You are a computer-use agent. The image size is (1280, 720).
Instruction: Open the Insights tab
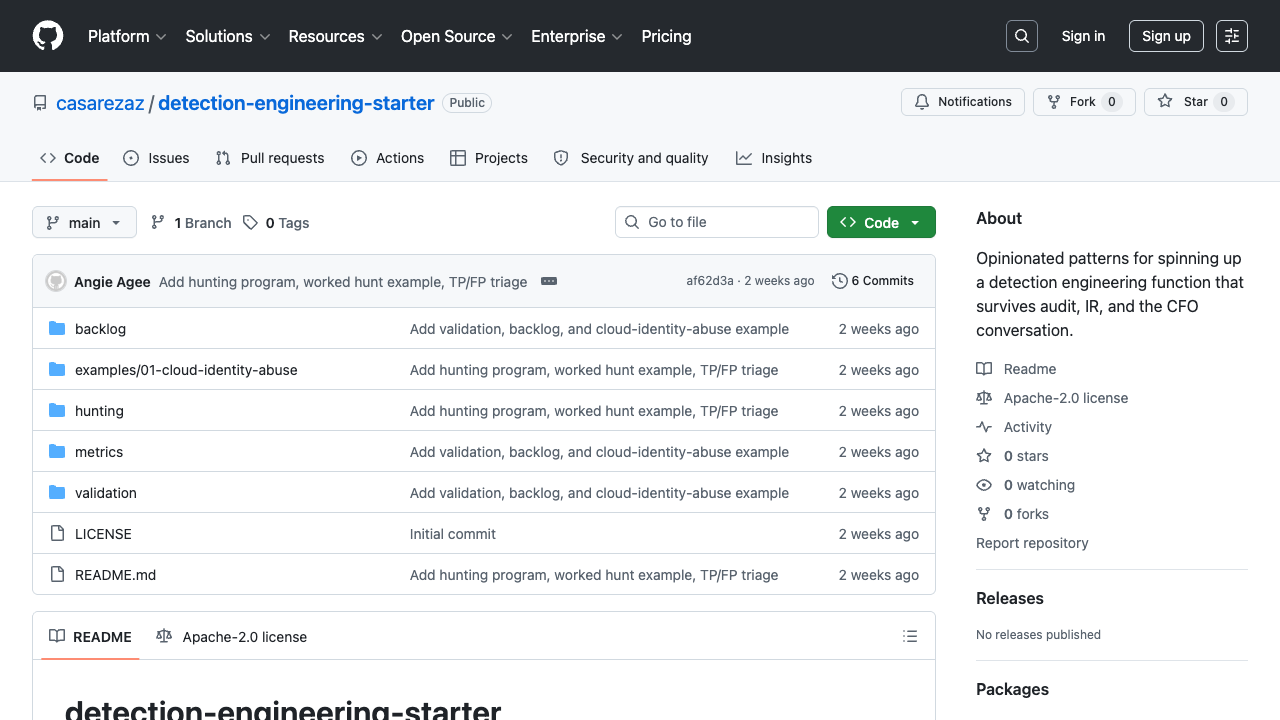click(x=774, y=158)
